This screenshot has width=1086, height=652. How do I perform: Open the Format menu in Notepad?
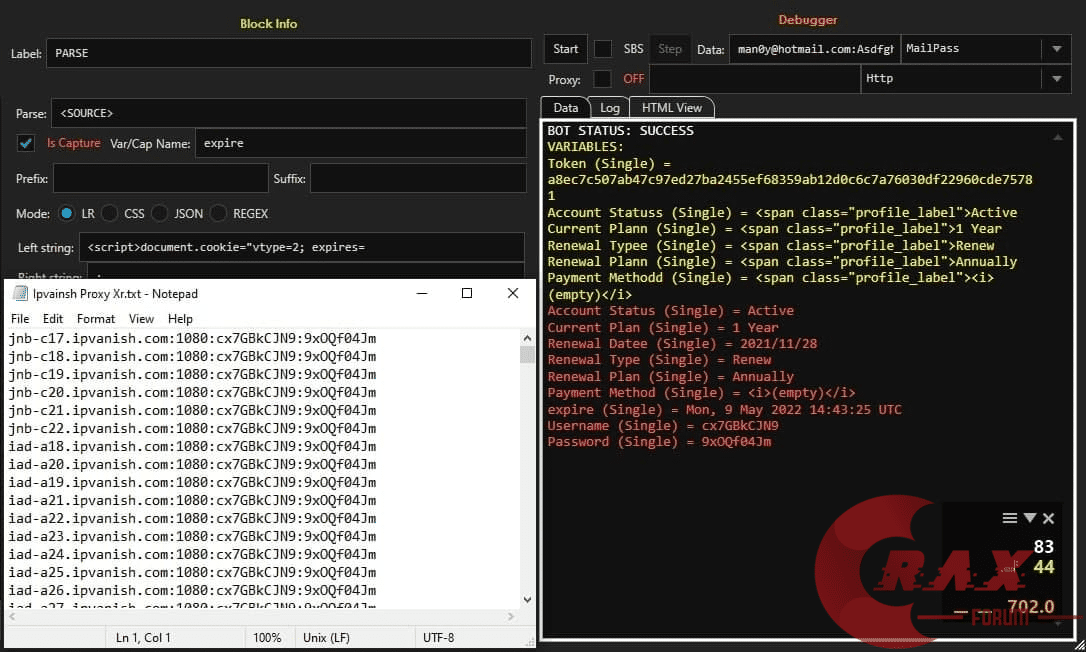(96, 319)
